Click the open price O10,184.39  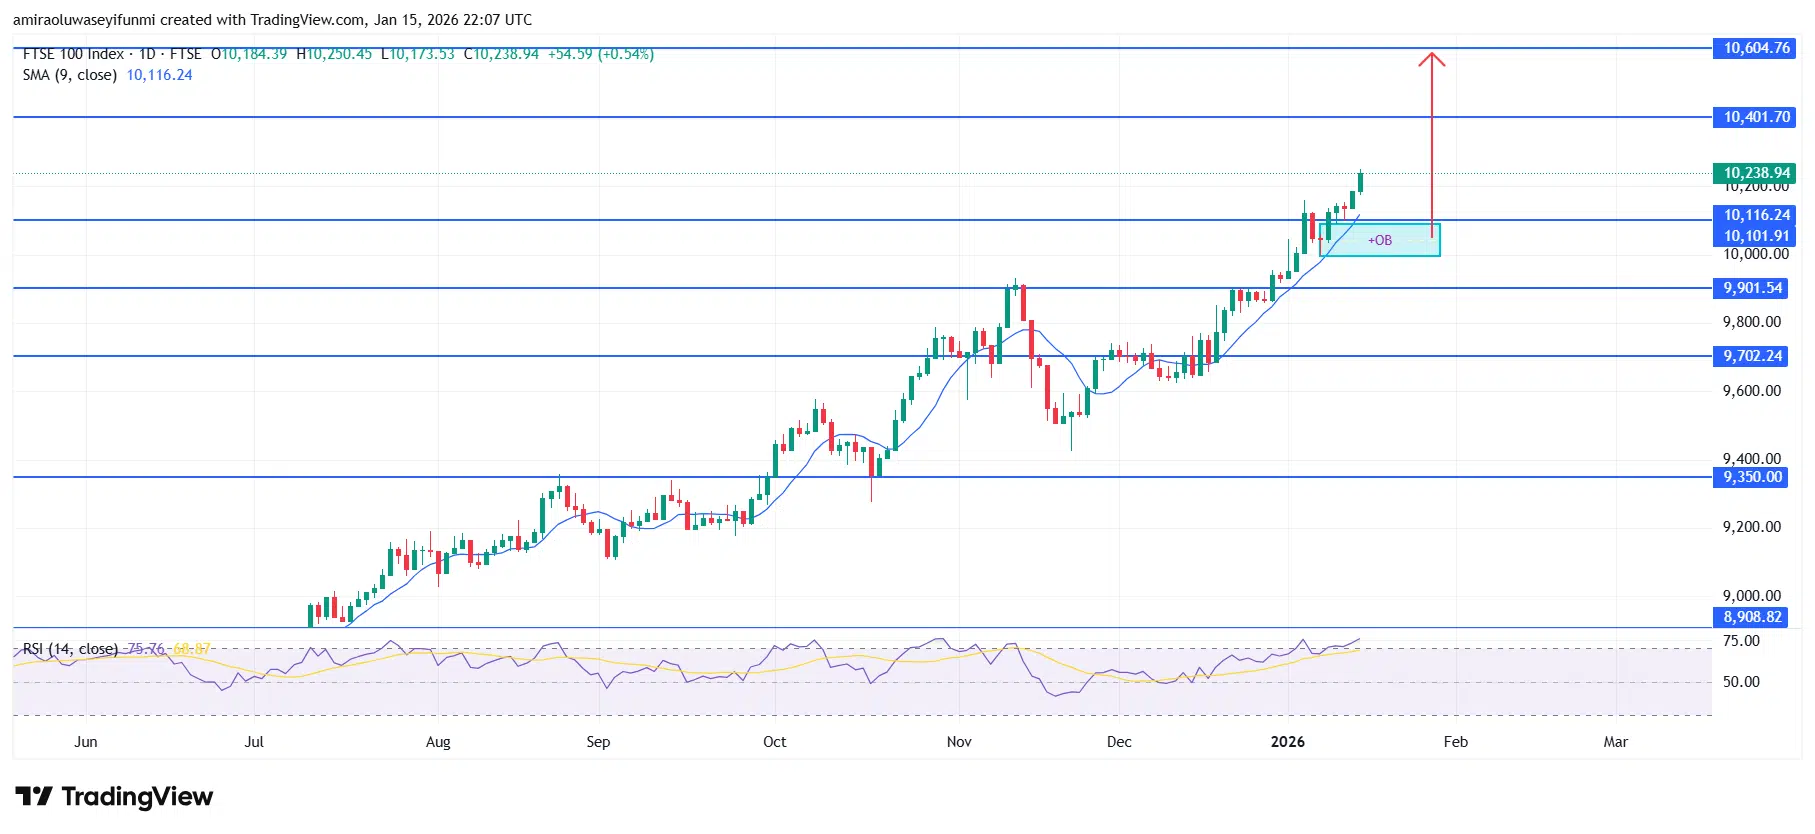pos(249,54)
